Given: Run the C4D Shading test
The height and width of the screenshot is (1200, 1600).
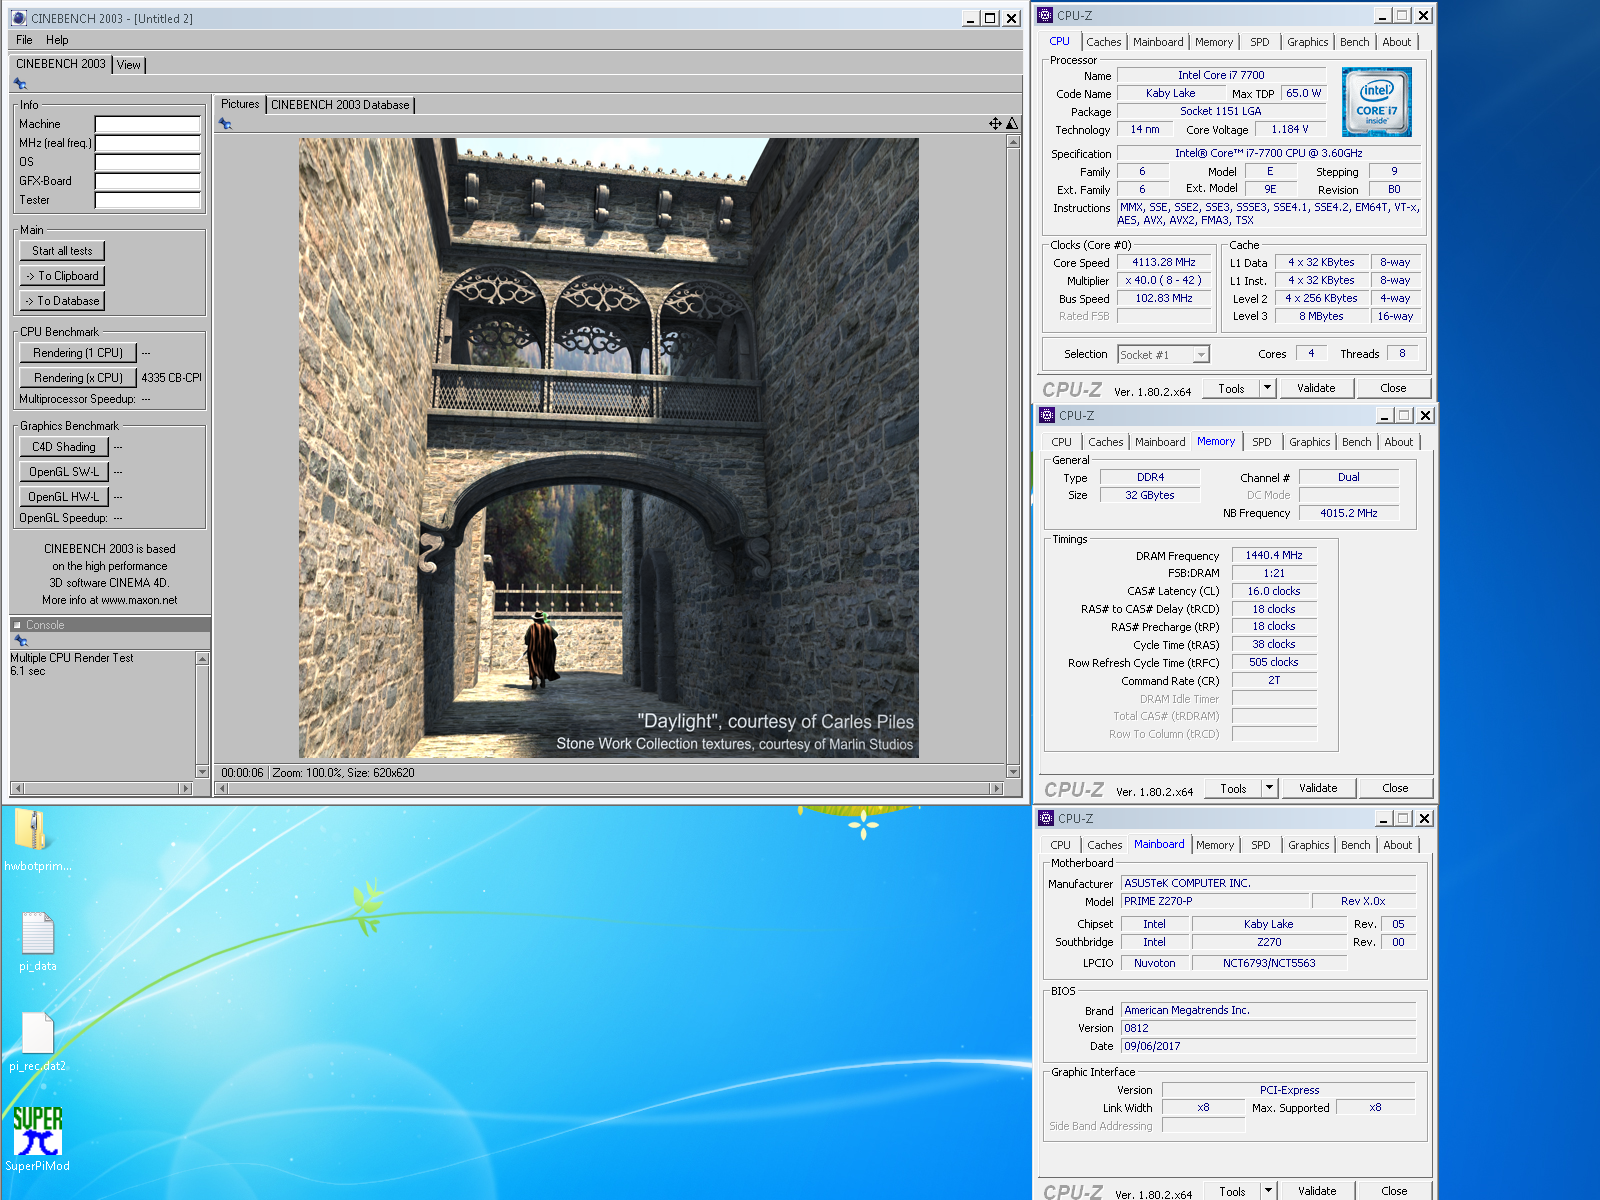Looking at the screenshot, I should click(x=64, y=447).
